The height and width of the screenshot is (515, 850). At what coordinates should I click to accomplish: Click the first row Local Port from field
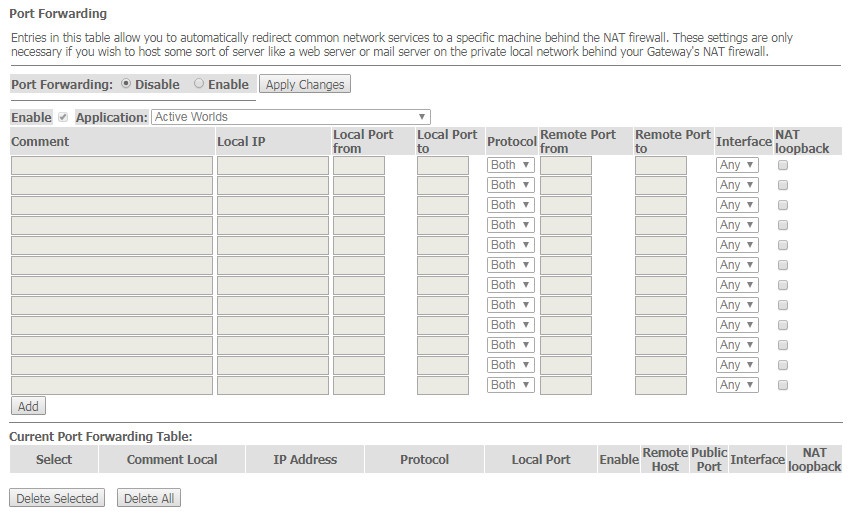coord(359,165)
